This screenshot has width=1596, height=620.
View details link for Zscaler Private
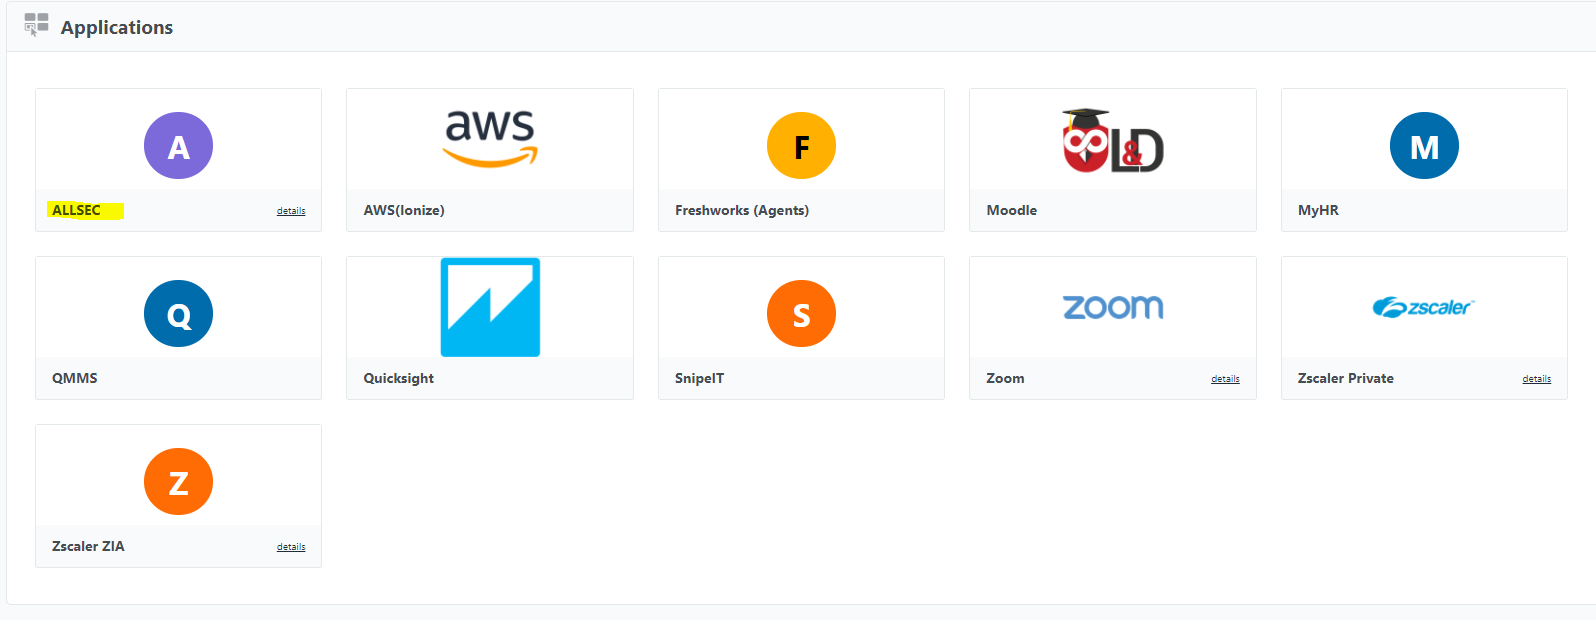click(1536, 379)
